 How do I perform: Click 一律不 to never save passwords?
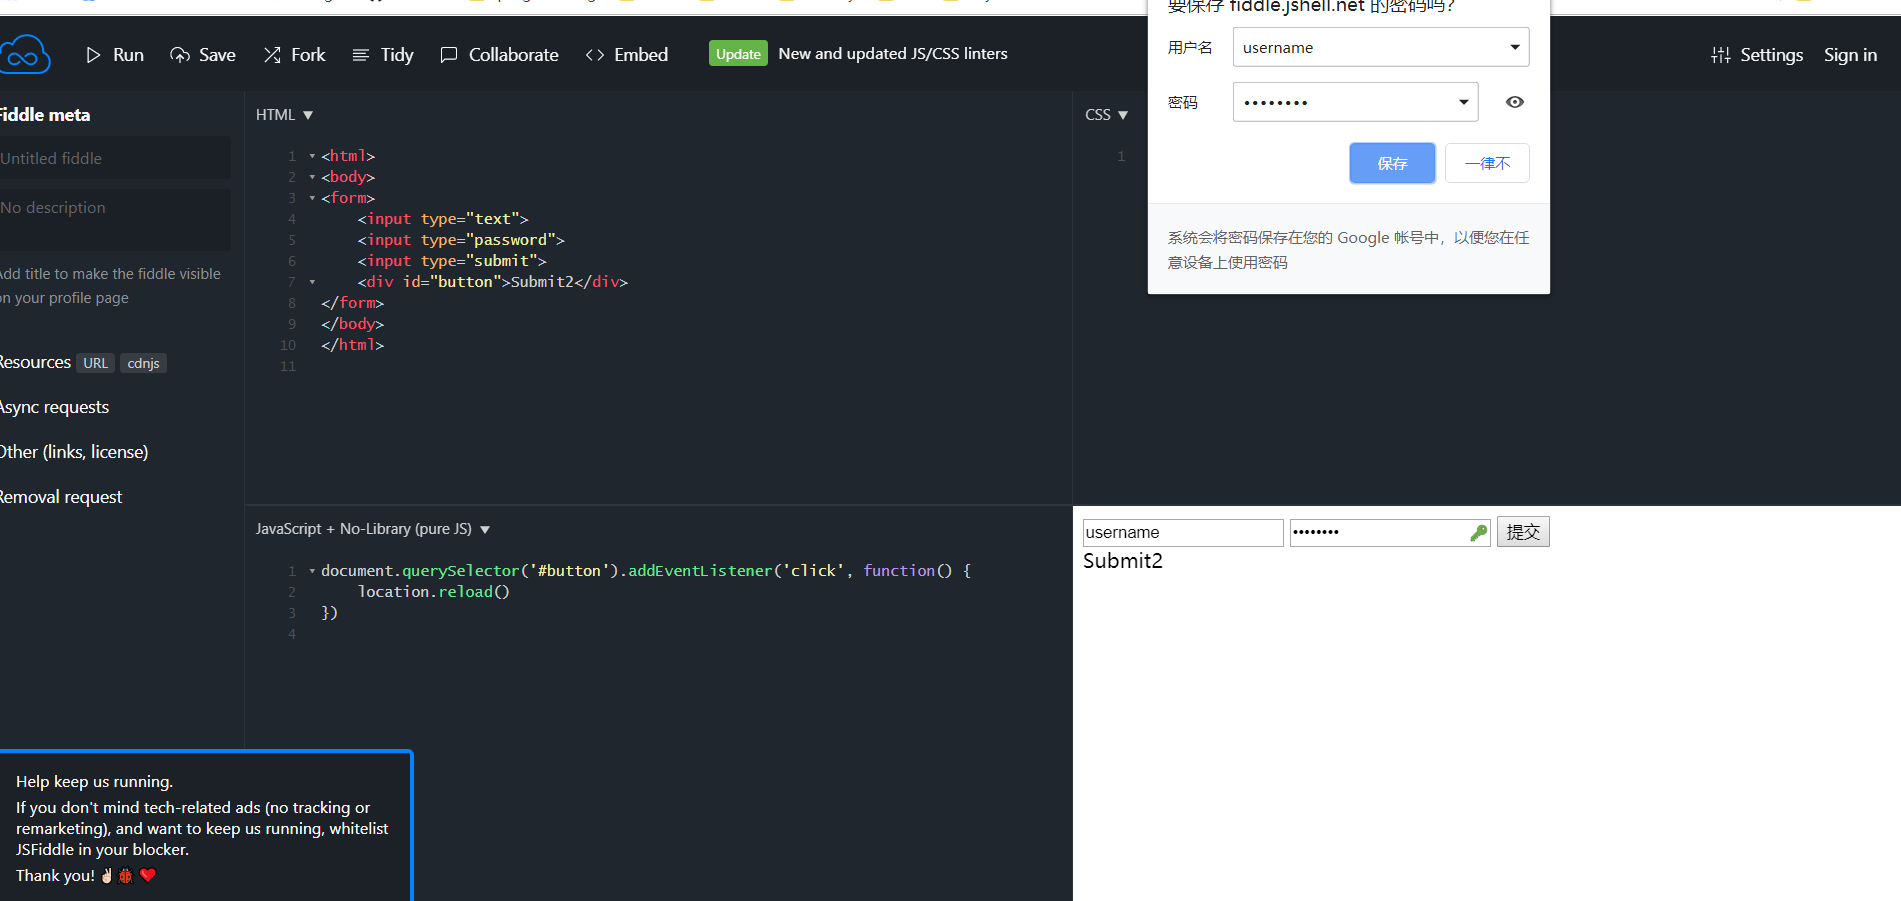pyautogui.click(x=1487, y=163)
